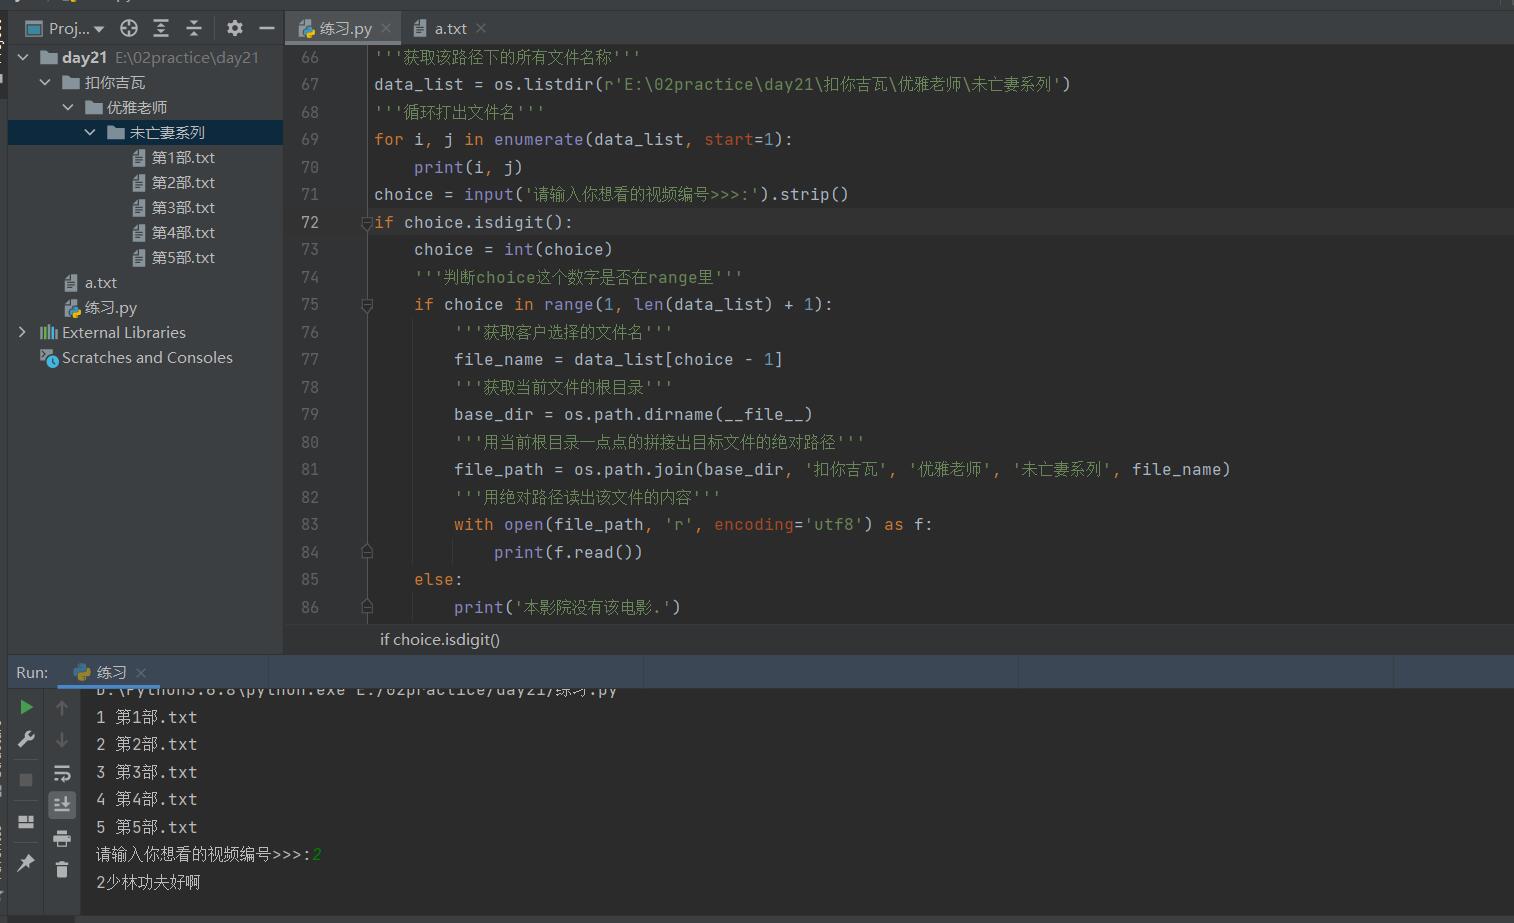Close the a.txt editor tab
The height and width of the screenshot is (923, 1514).
tap(481, 28)
